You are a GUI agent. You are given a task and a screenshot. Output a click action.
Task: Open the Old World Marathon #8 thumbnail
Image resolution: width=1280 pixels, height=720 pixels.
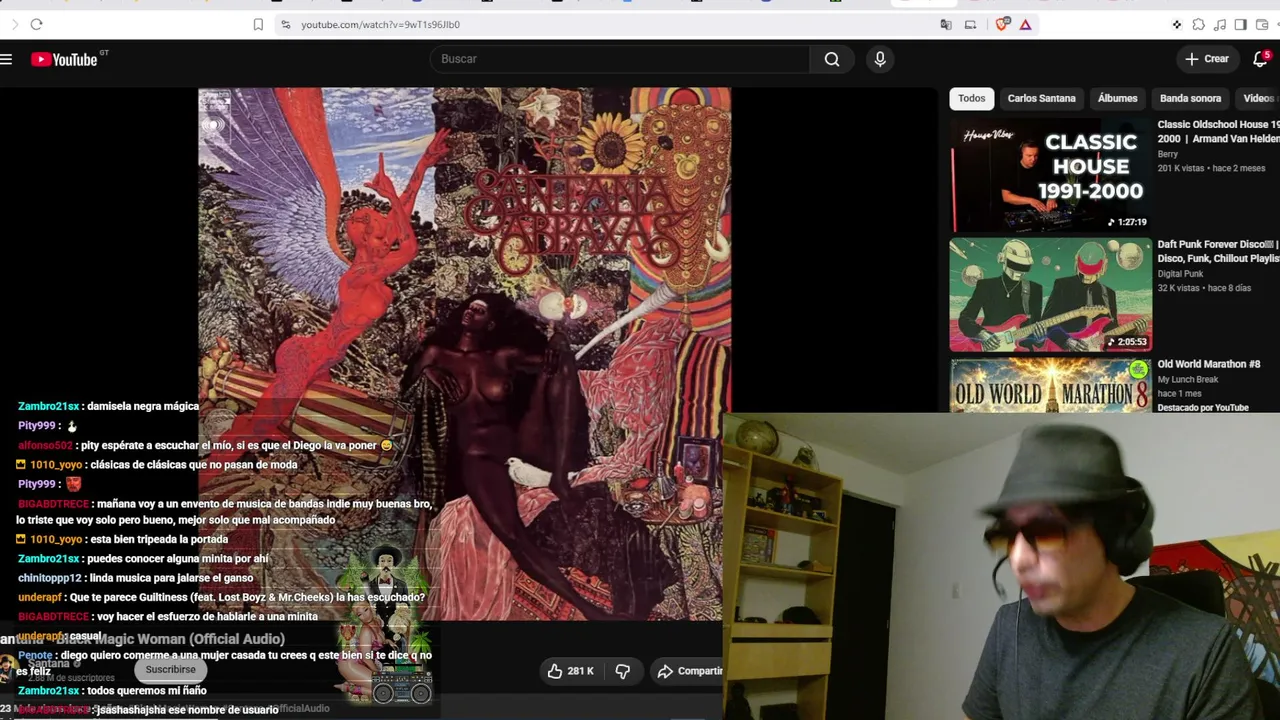[x=1050, y=385]
